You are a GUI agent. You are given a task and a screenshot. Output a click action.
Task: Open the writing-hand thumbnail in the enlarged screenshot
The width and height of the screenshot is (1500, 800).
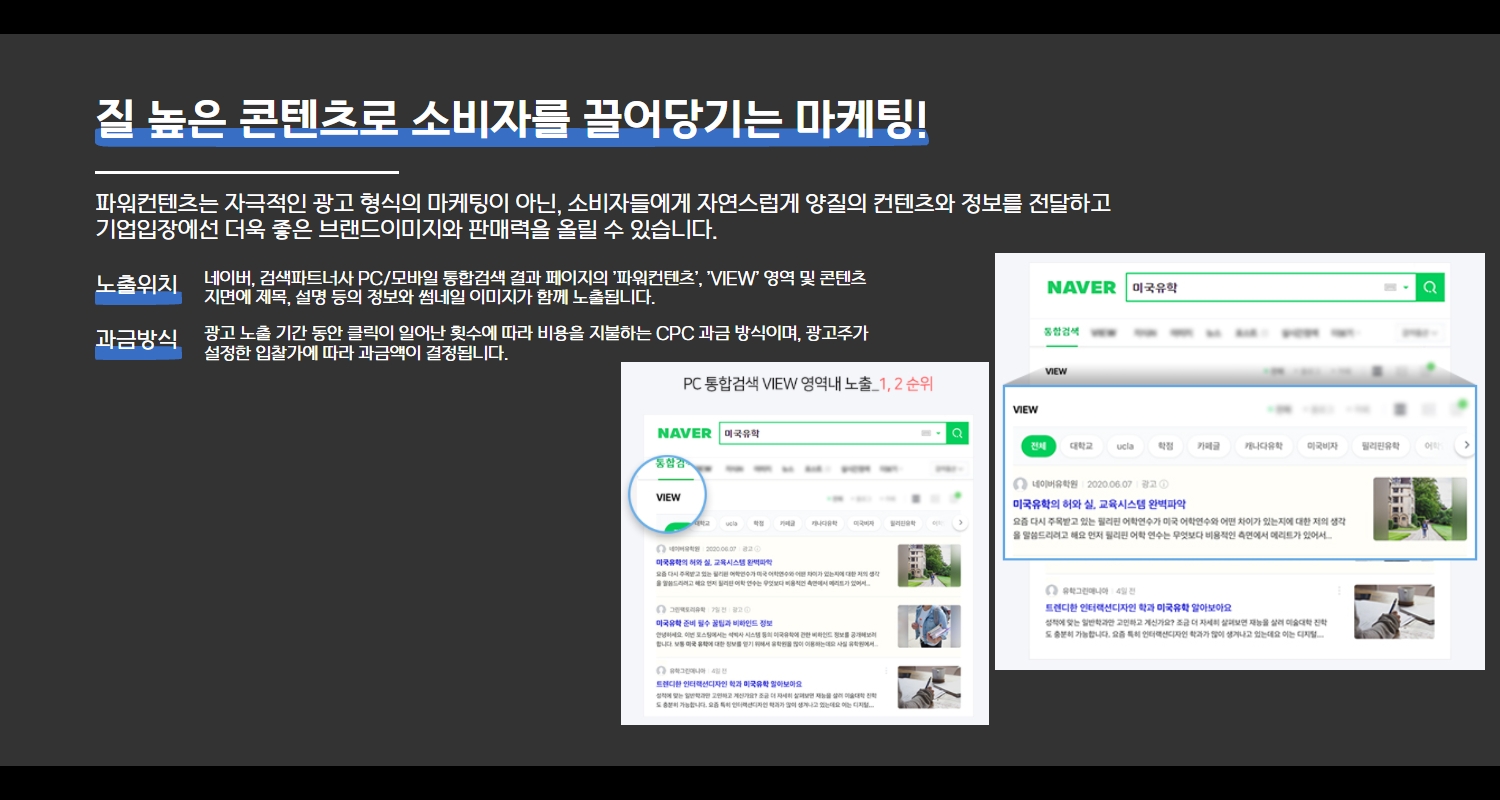point(1394,611)
